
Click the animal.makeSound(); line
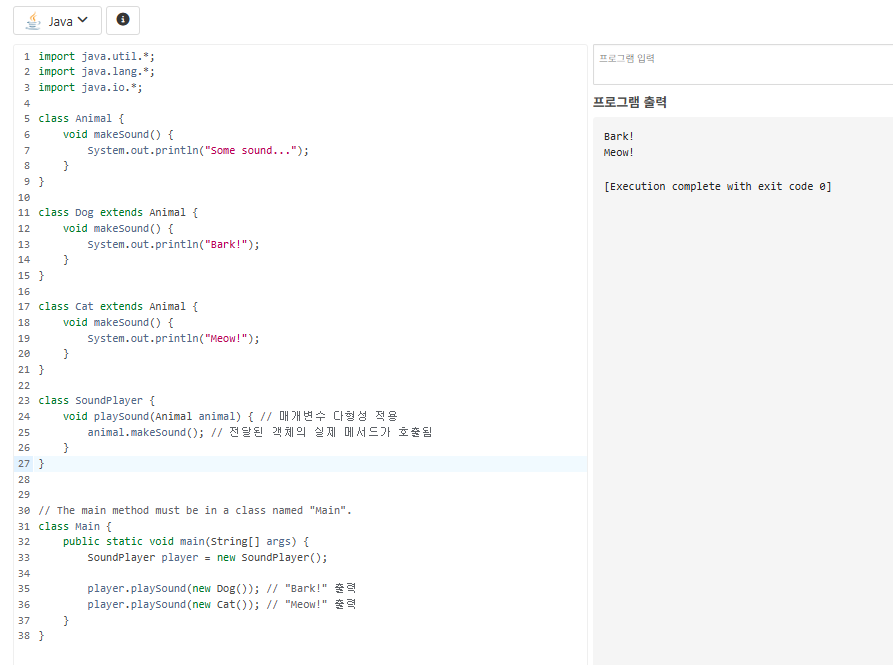[260, 432]
